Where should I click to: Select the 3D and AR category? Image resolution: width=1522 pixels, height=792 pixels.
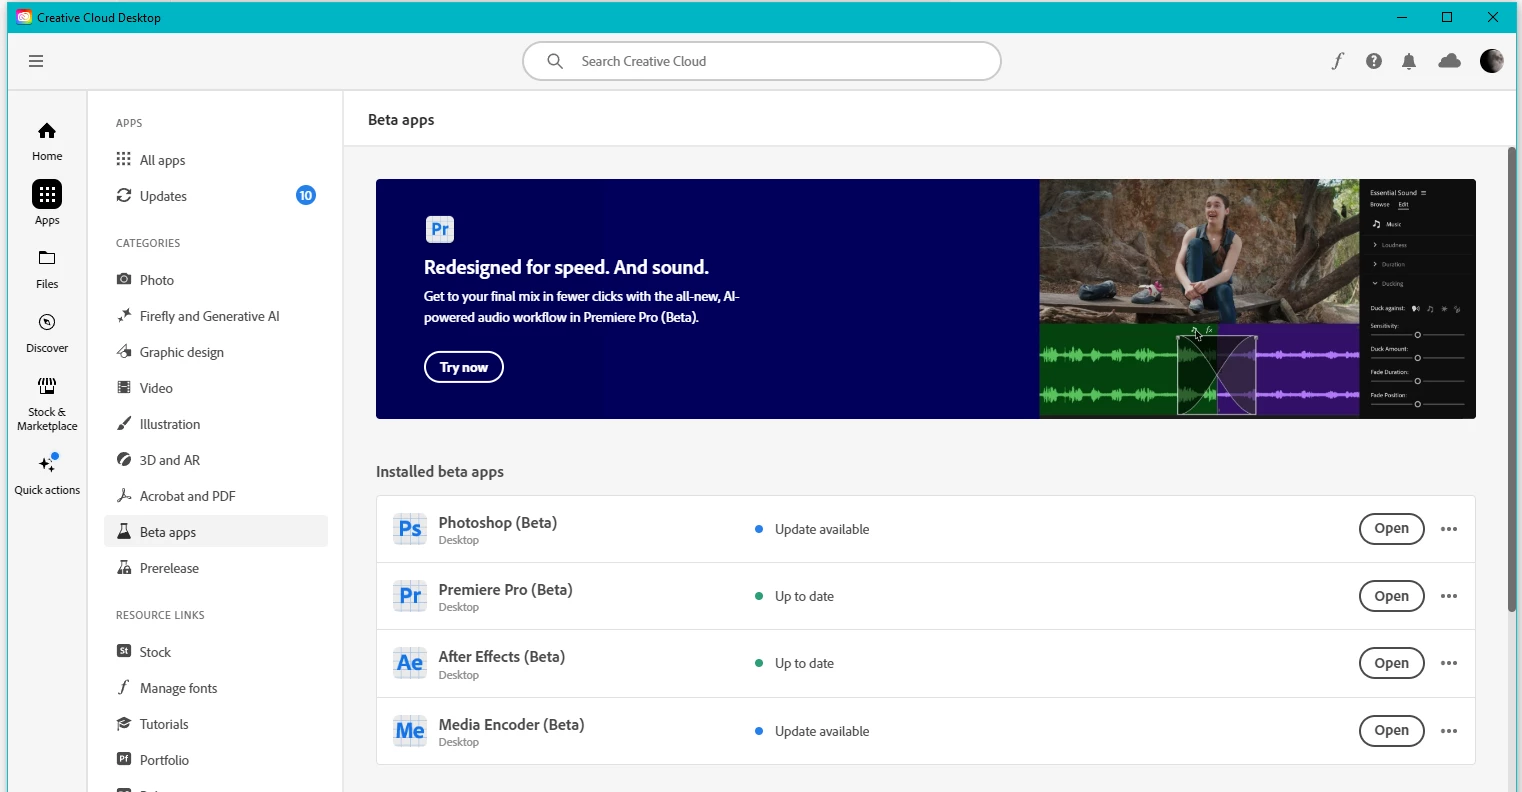tap(216, 460)
